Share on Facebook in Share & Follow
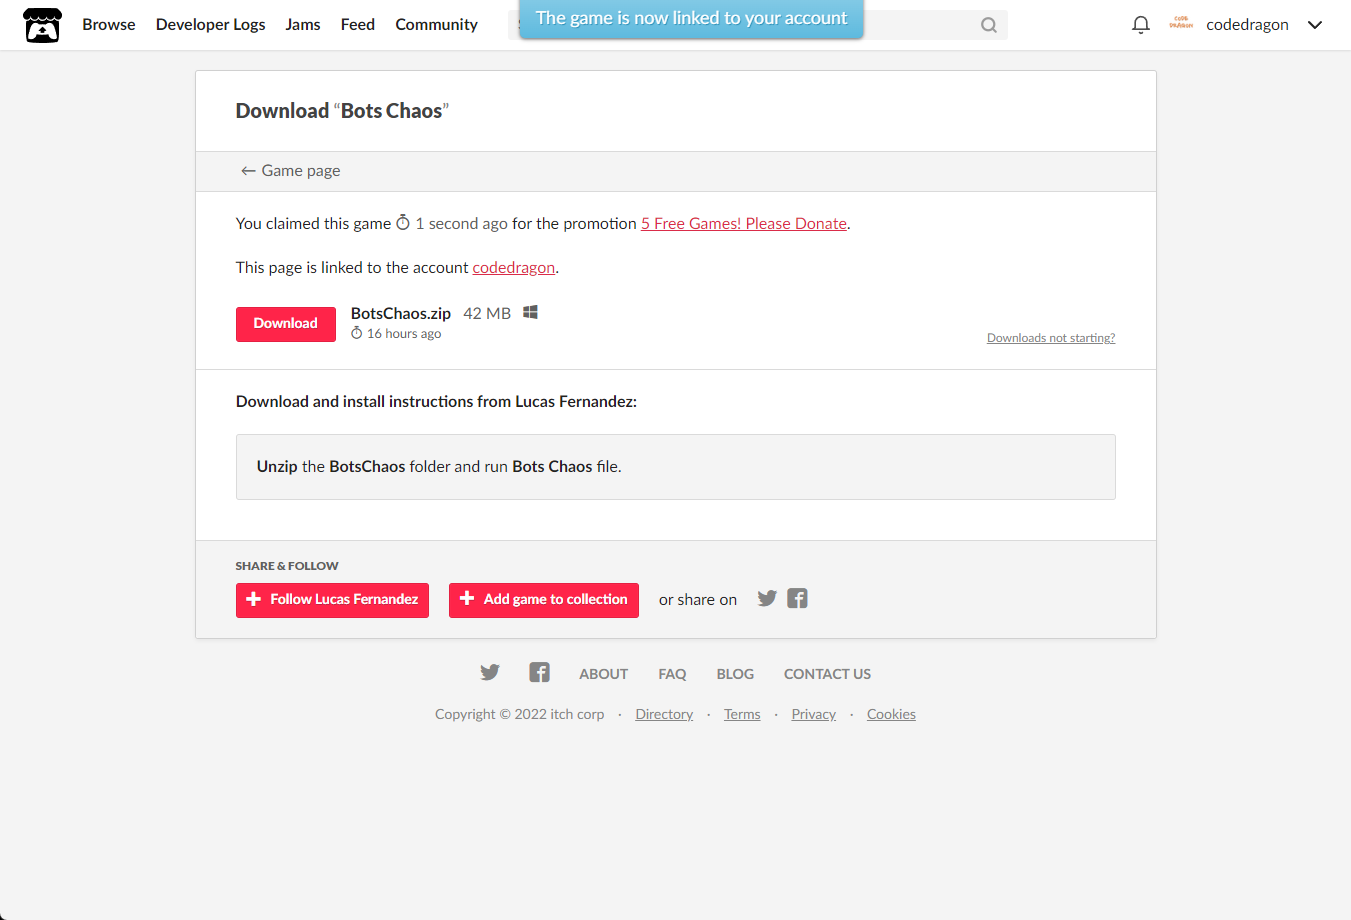 point(797,599)
